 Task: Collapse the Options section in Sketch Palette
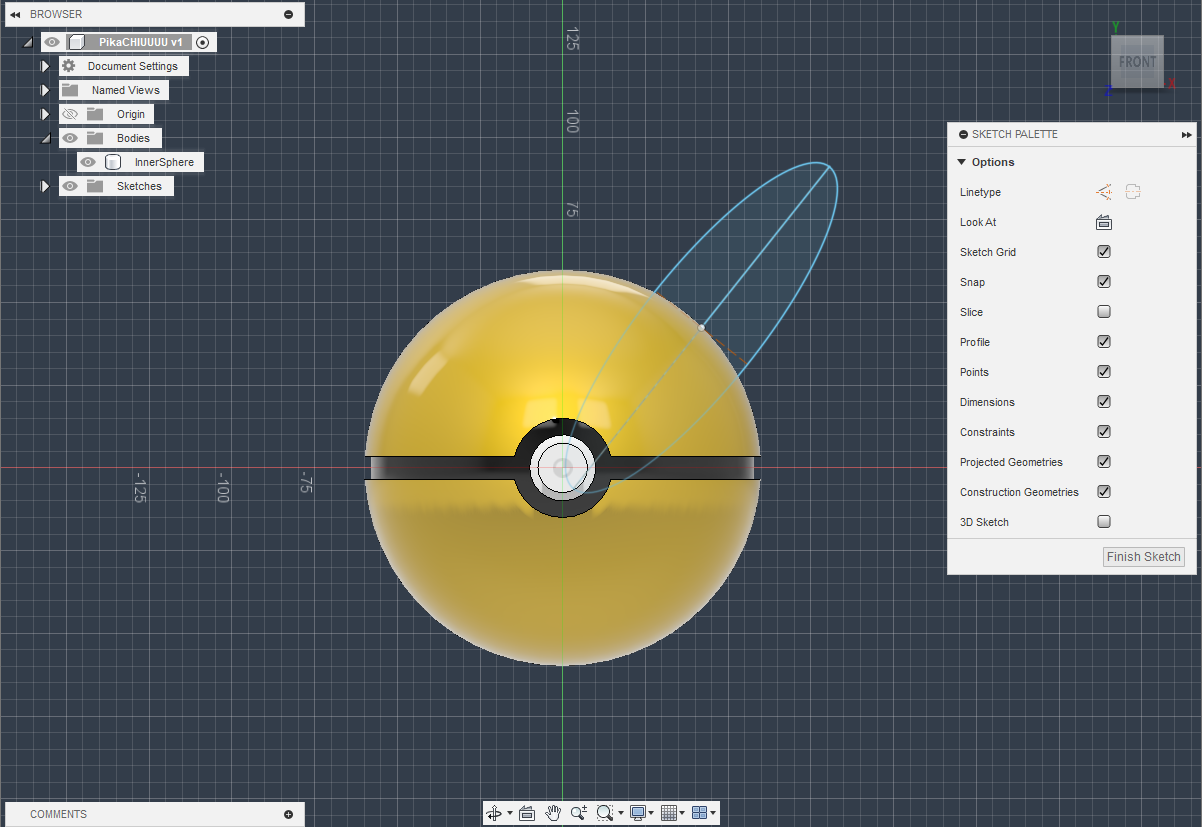pos(961,162)
